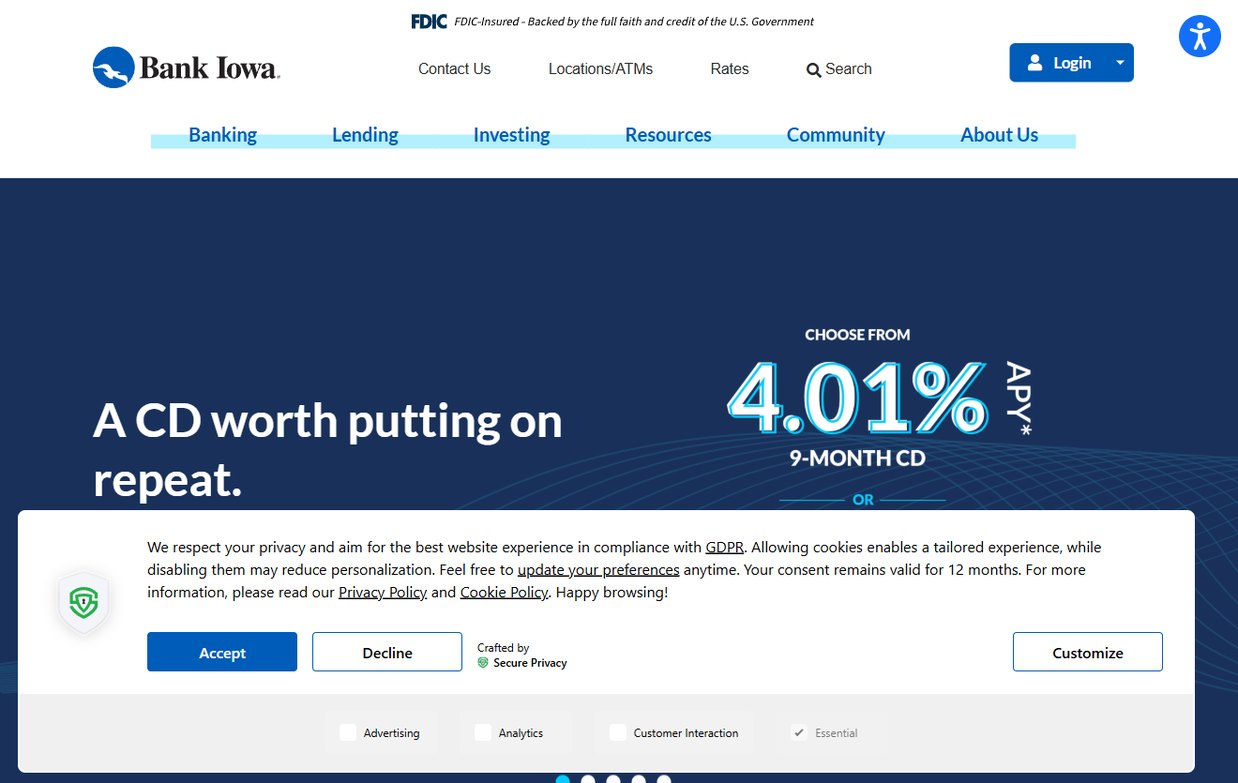Select the second carousel slide dot
The width and height of the screenshot is (1238, 783).
[x=588, y=780]
